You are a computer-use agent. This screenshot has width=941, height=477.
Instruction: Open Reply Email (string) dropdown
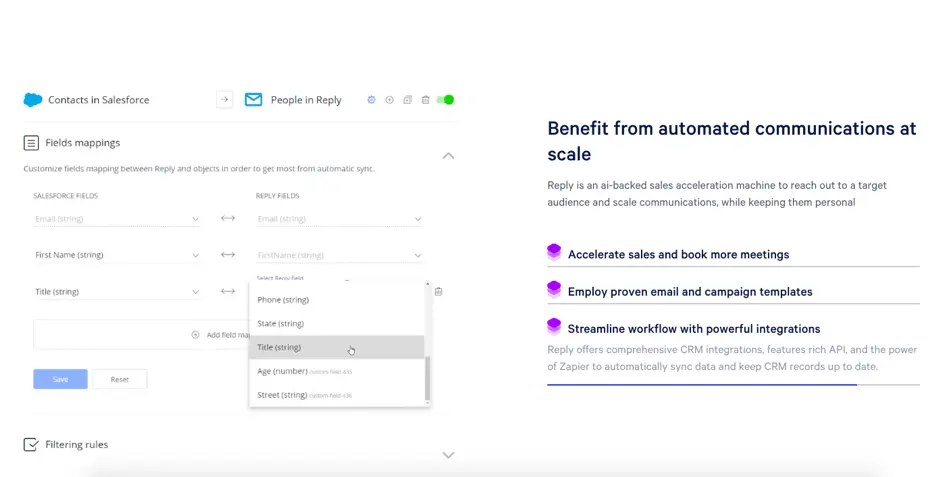click(x=340, y=219)
